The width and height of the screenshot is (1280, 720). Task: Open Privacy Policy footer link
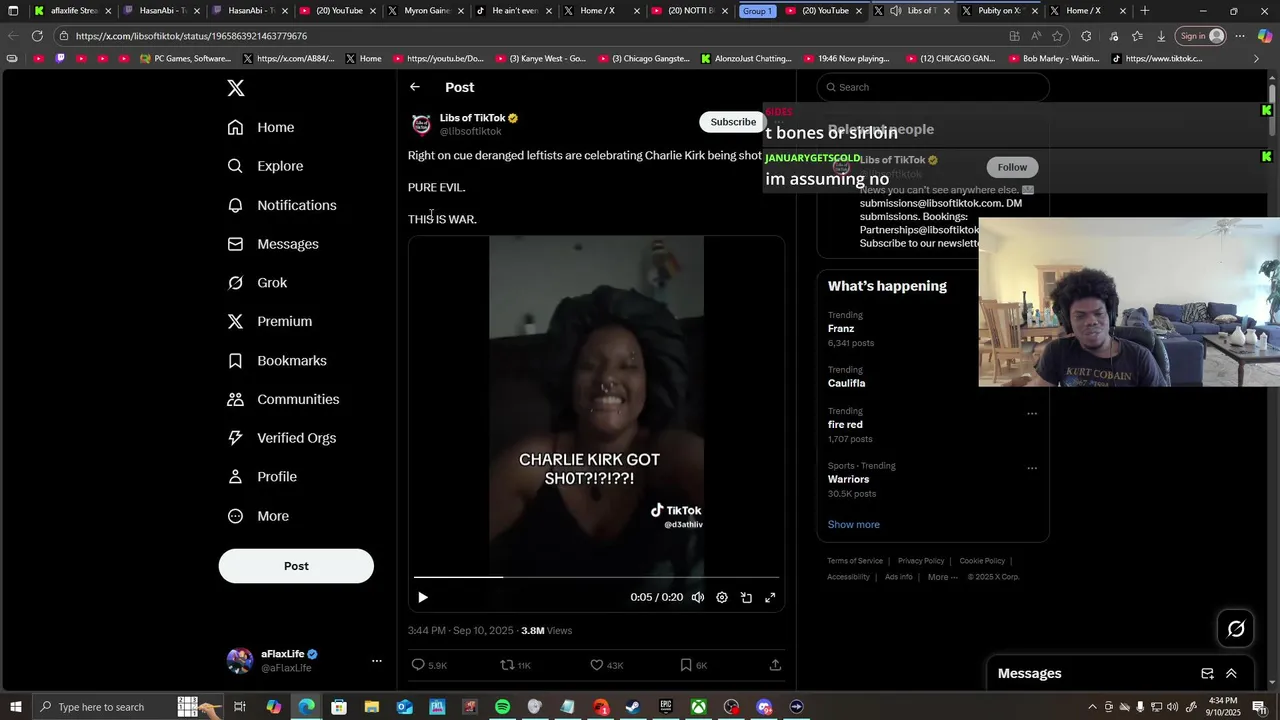[x=921, y=561]
